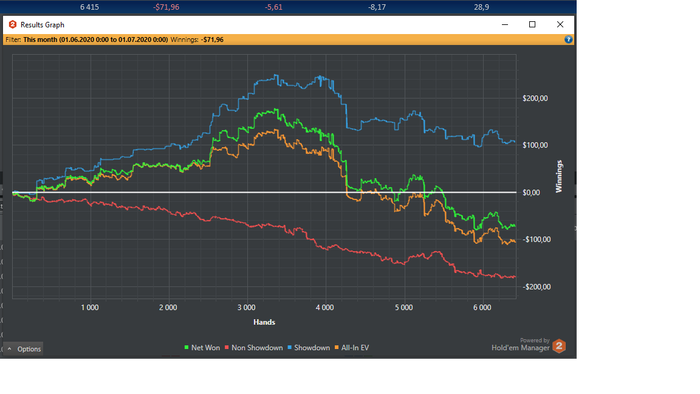Maximize the Results Graph window
This screenshot has width=700, height=394.
point(532,25)
